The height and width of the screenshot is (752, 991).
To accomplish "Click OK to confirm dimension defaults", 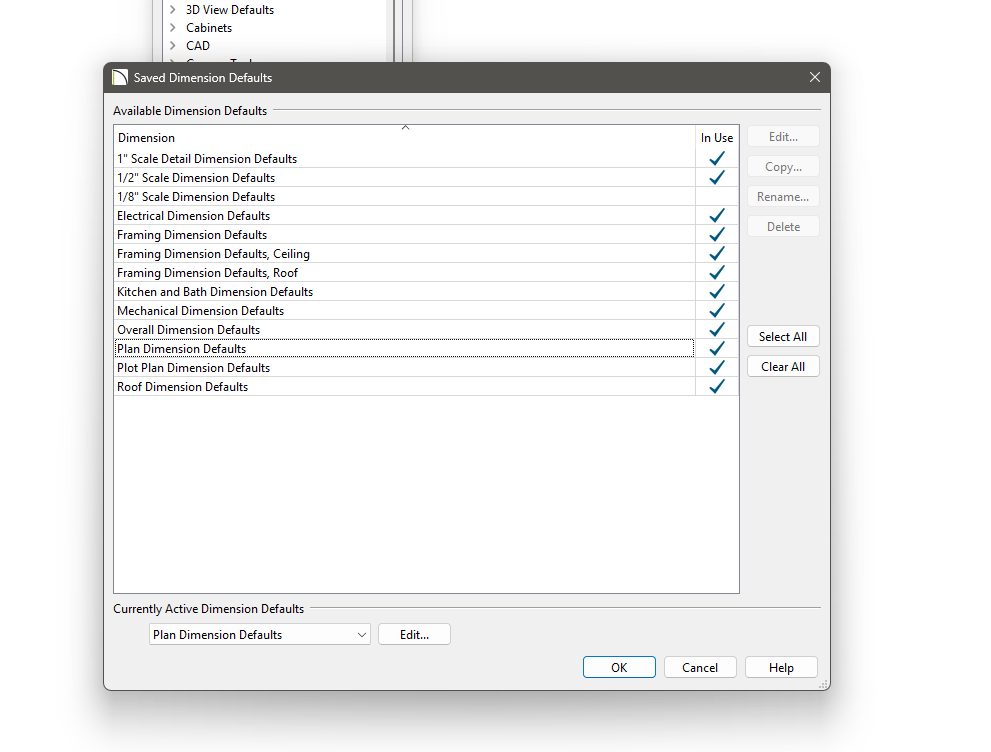I will [x=619, y=668].
